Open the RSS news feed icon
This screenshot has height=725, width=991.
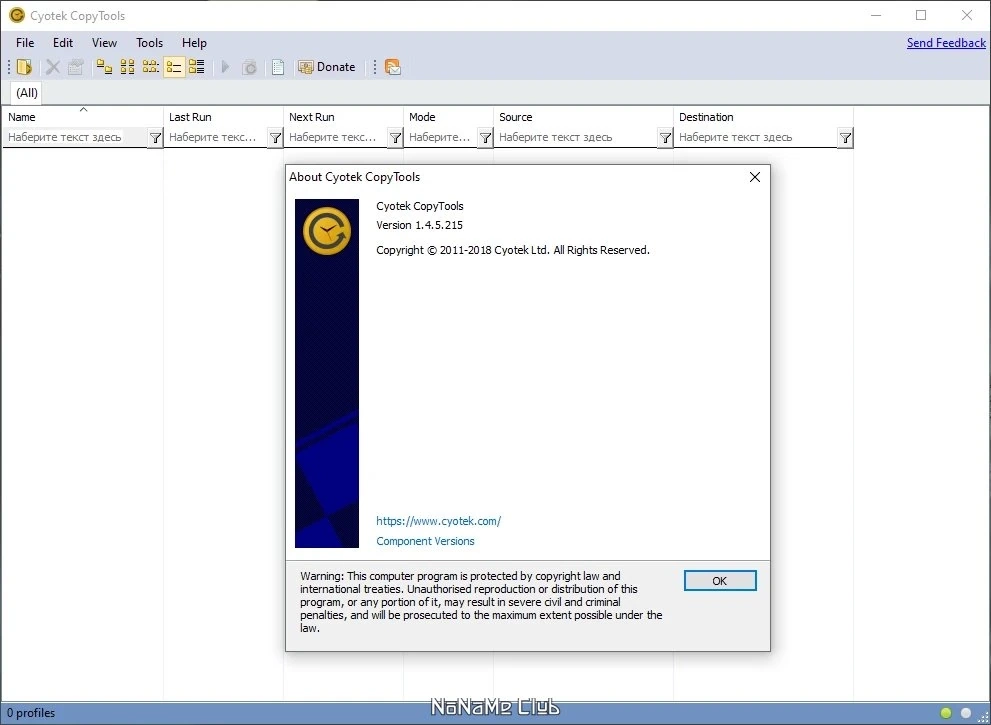(392, 67)
